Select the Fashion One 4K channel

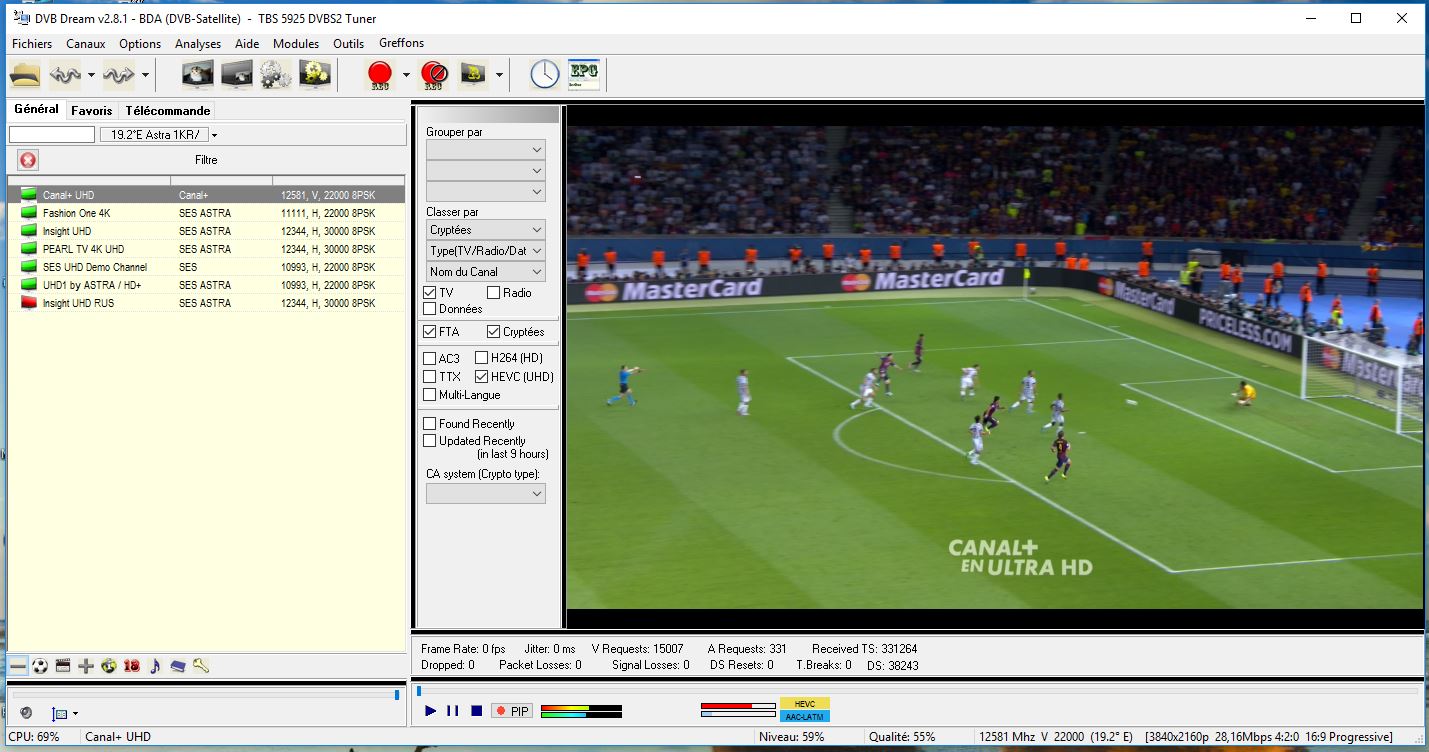click(x=206, y=213)
